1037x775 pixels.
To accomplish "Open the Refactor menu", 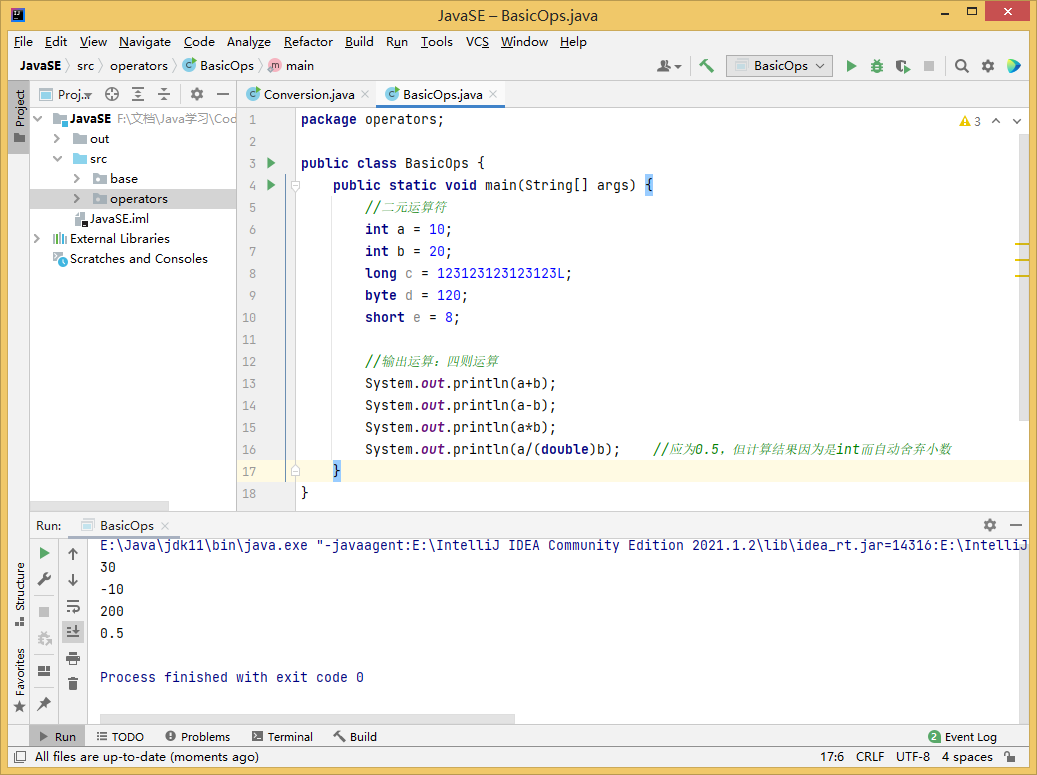I will 308,42.
